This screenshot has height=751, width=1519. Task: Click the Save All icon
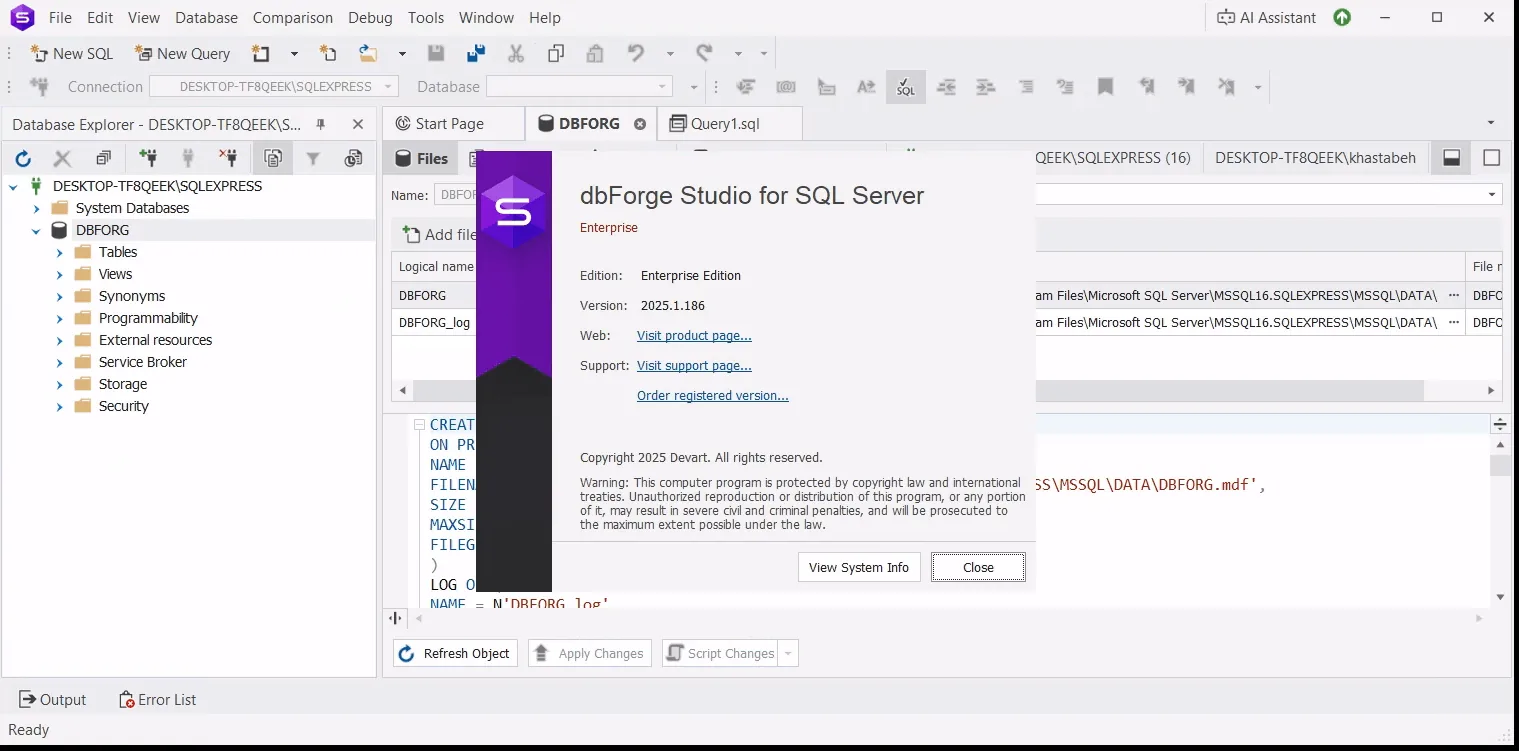click(476, 54)
